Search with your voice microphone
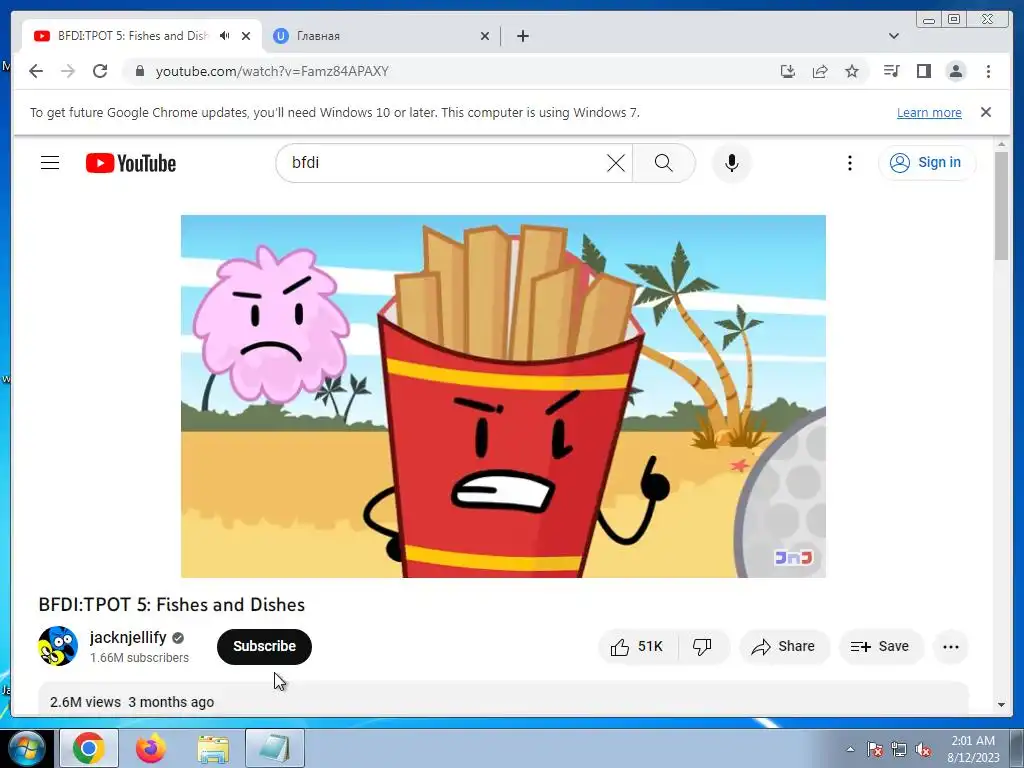1024x768 pixels. point(731,163)
